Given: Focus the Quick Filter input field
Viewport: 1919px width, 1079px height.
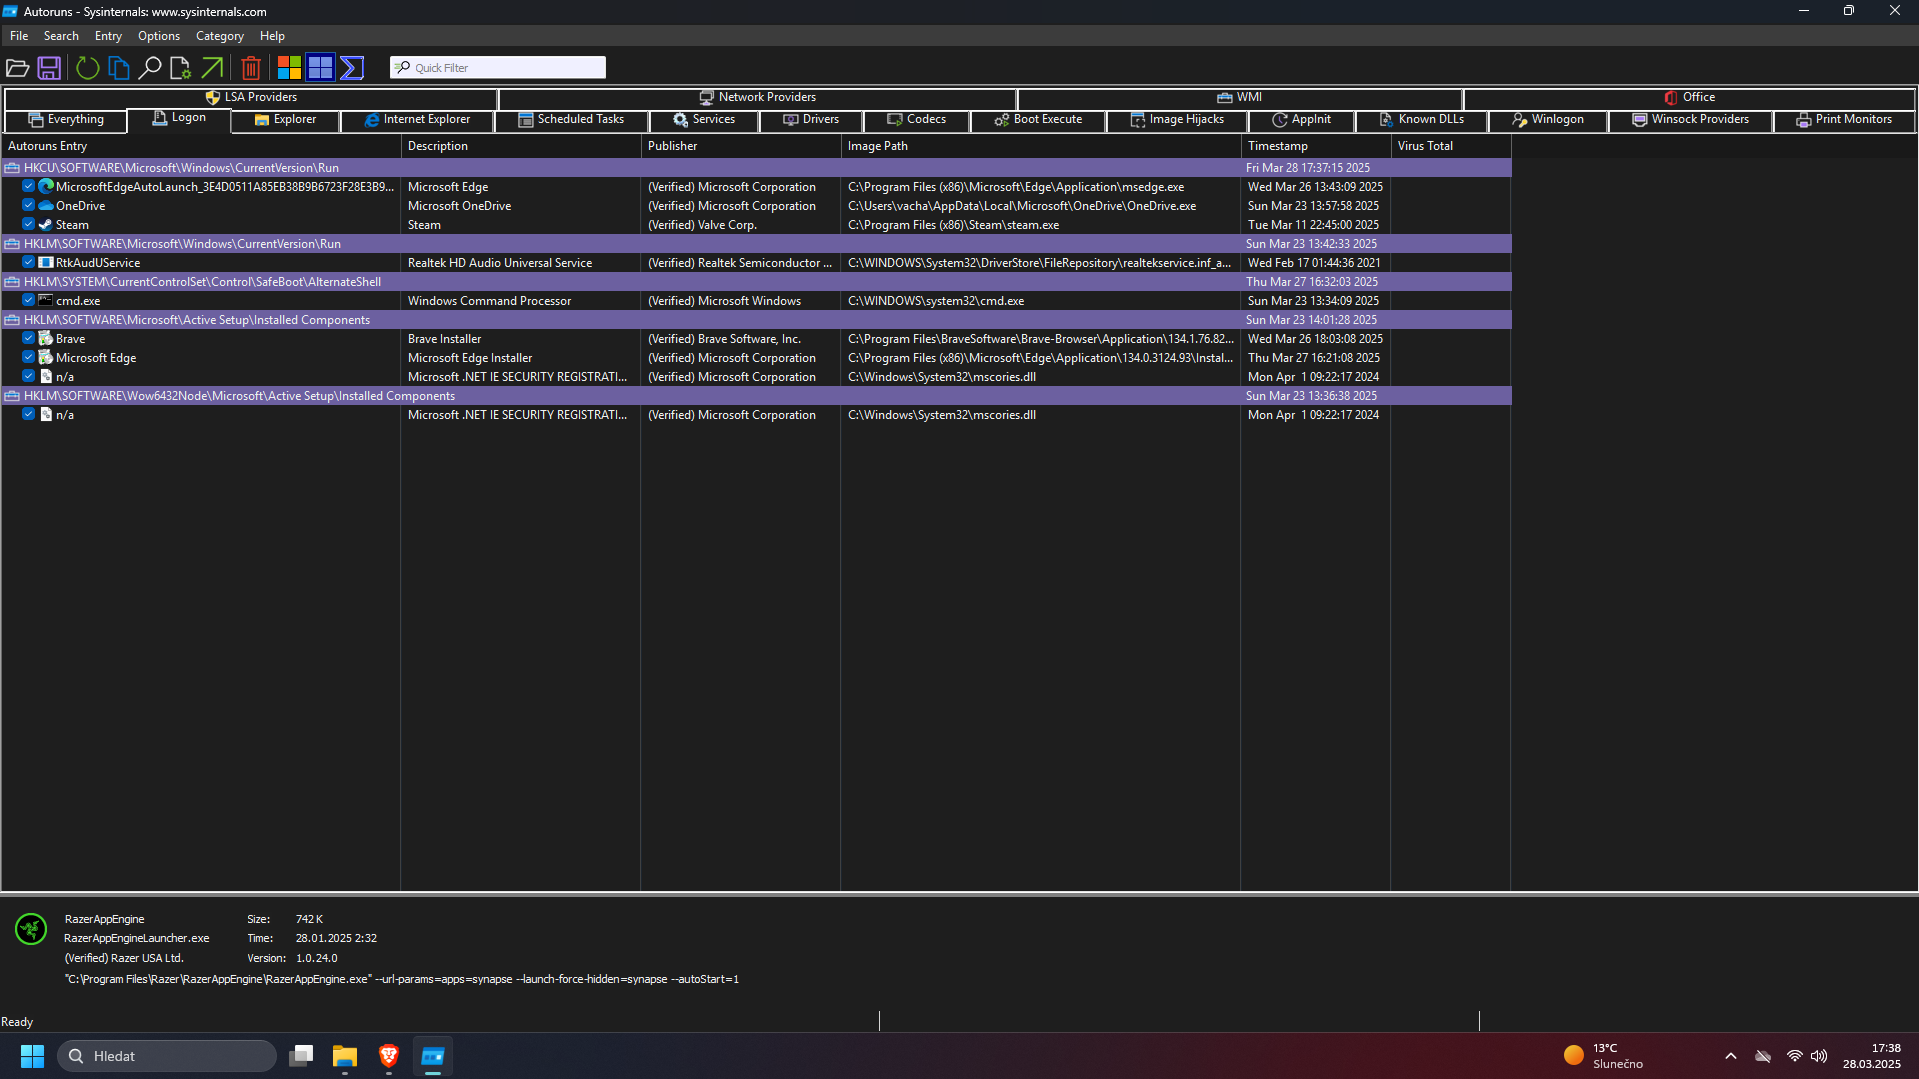Looking at the screenshot, I should pos(498,68).
